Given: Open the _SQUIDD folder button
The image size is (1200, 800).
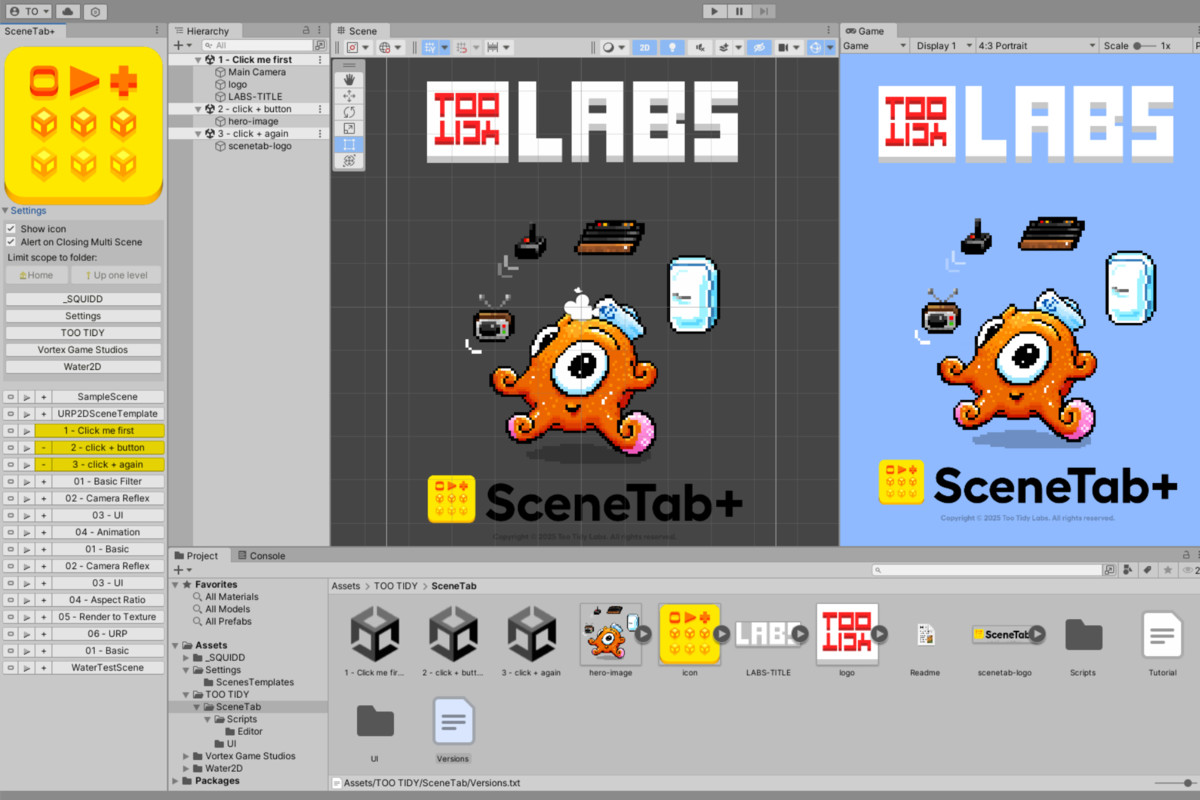Looking at the screenshot, I should (x=83, y=299).
